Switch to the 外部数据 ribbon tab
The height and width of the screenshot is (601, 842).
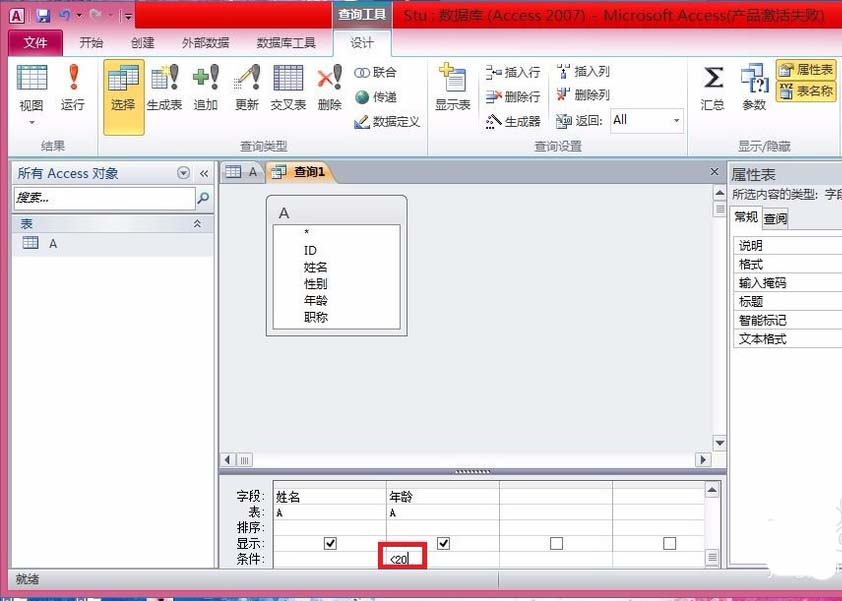(205, 42)
